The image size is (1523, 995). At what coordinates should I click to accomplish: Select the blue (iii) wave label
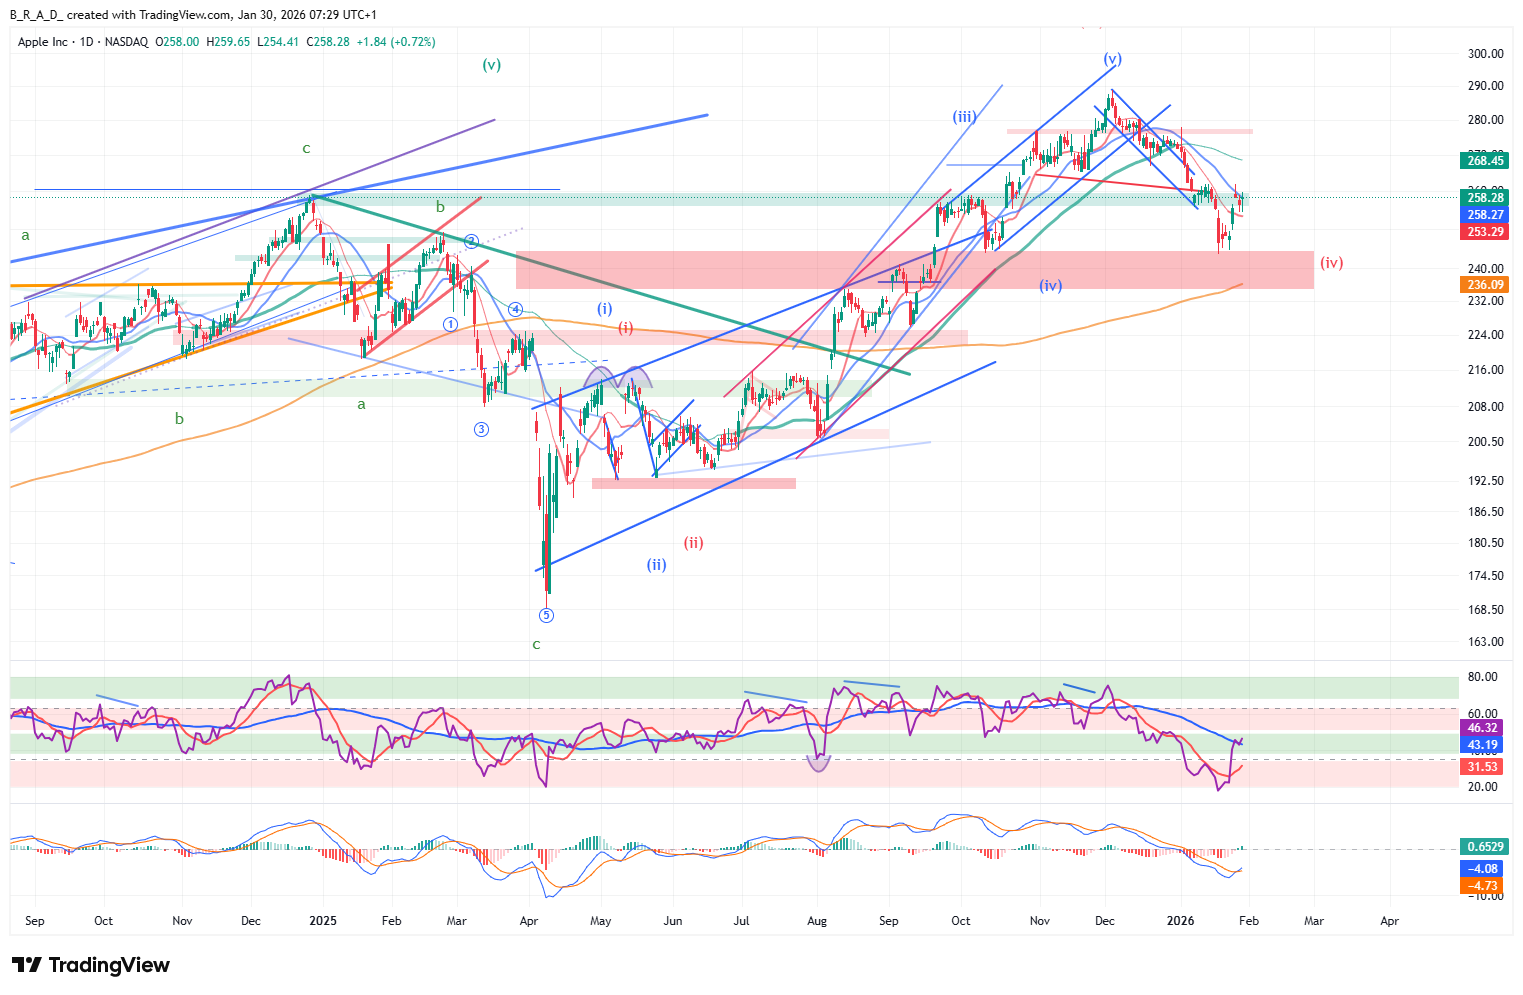pos(963,117)
